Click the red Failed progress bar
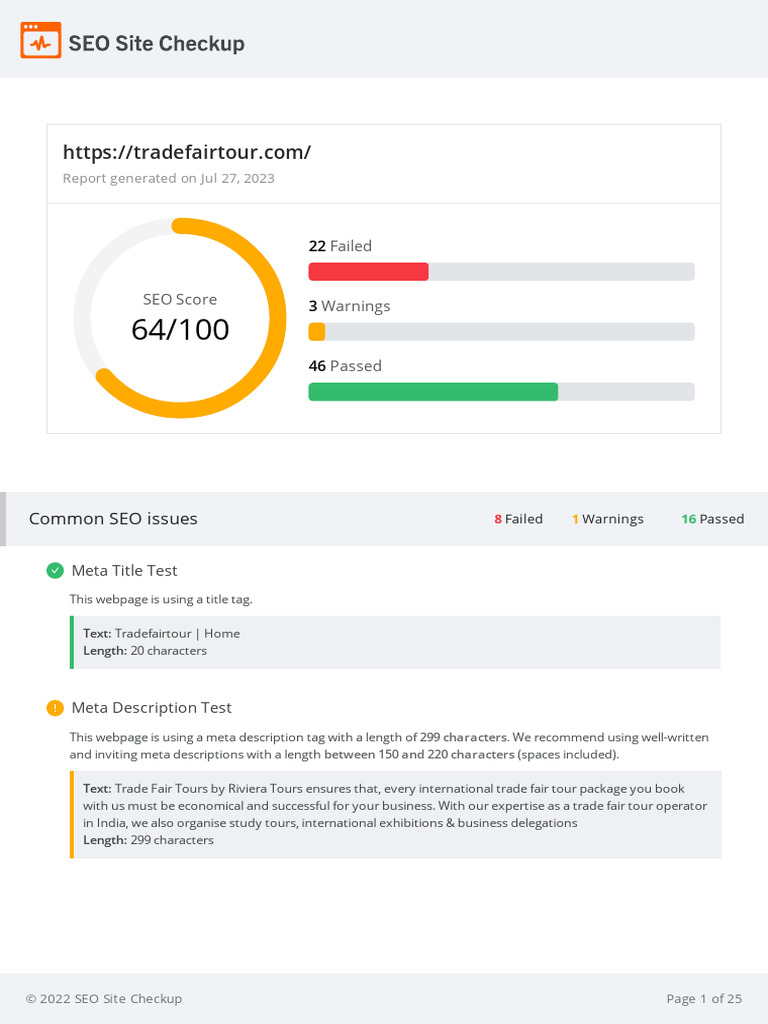Screen dimensions: 768x1024 click(368, 272)
